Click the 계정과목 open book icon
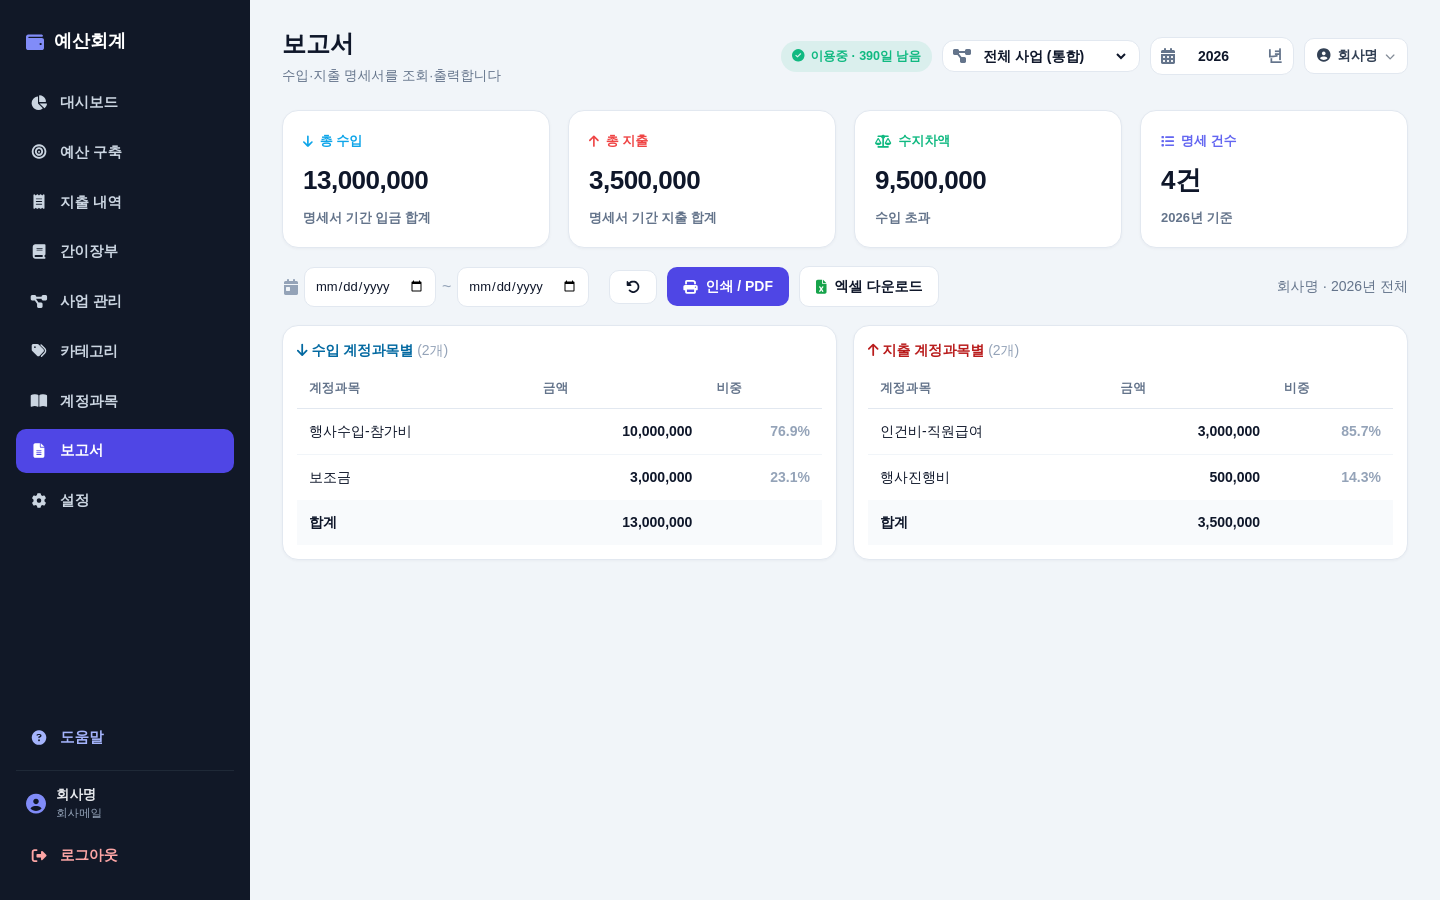Screen dimensions: 1440x900 [39, 401]
